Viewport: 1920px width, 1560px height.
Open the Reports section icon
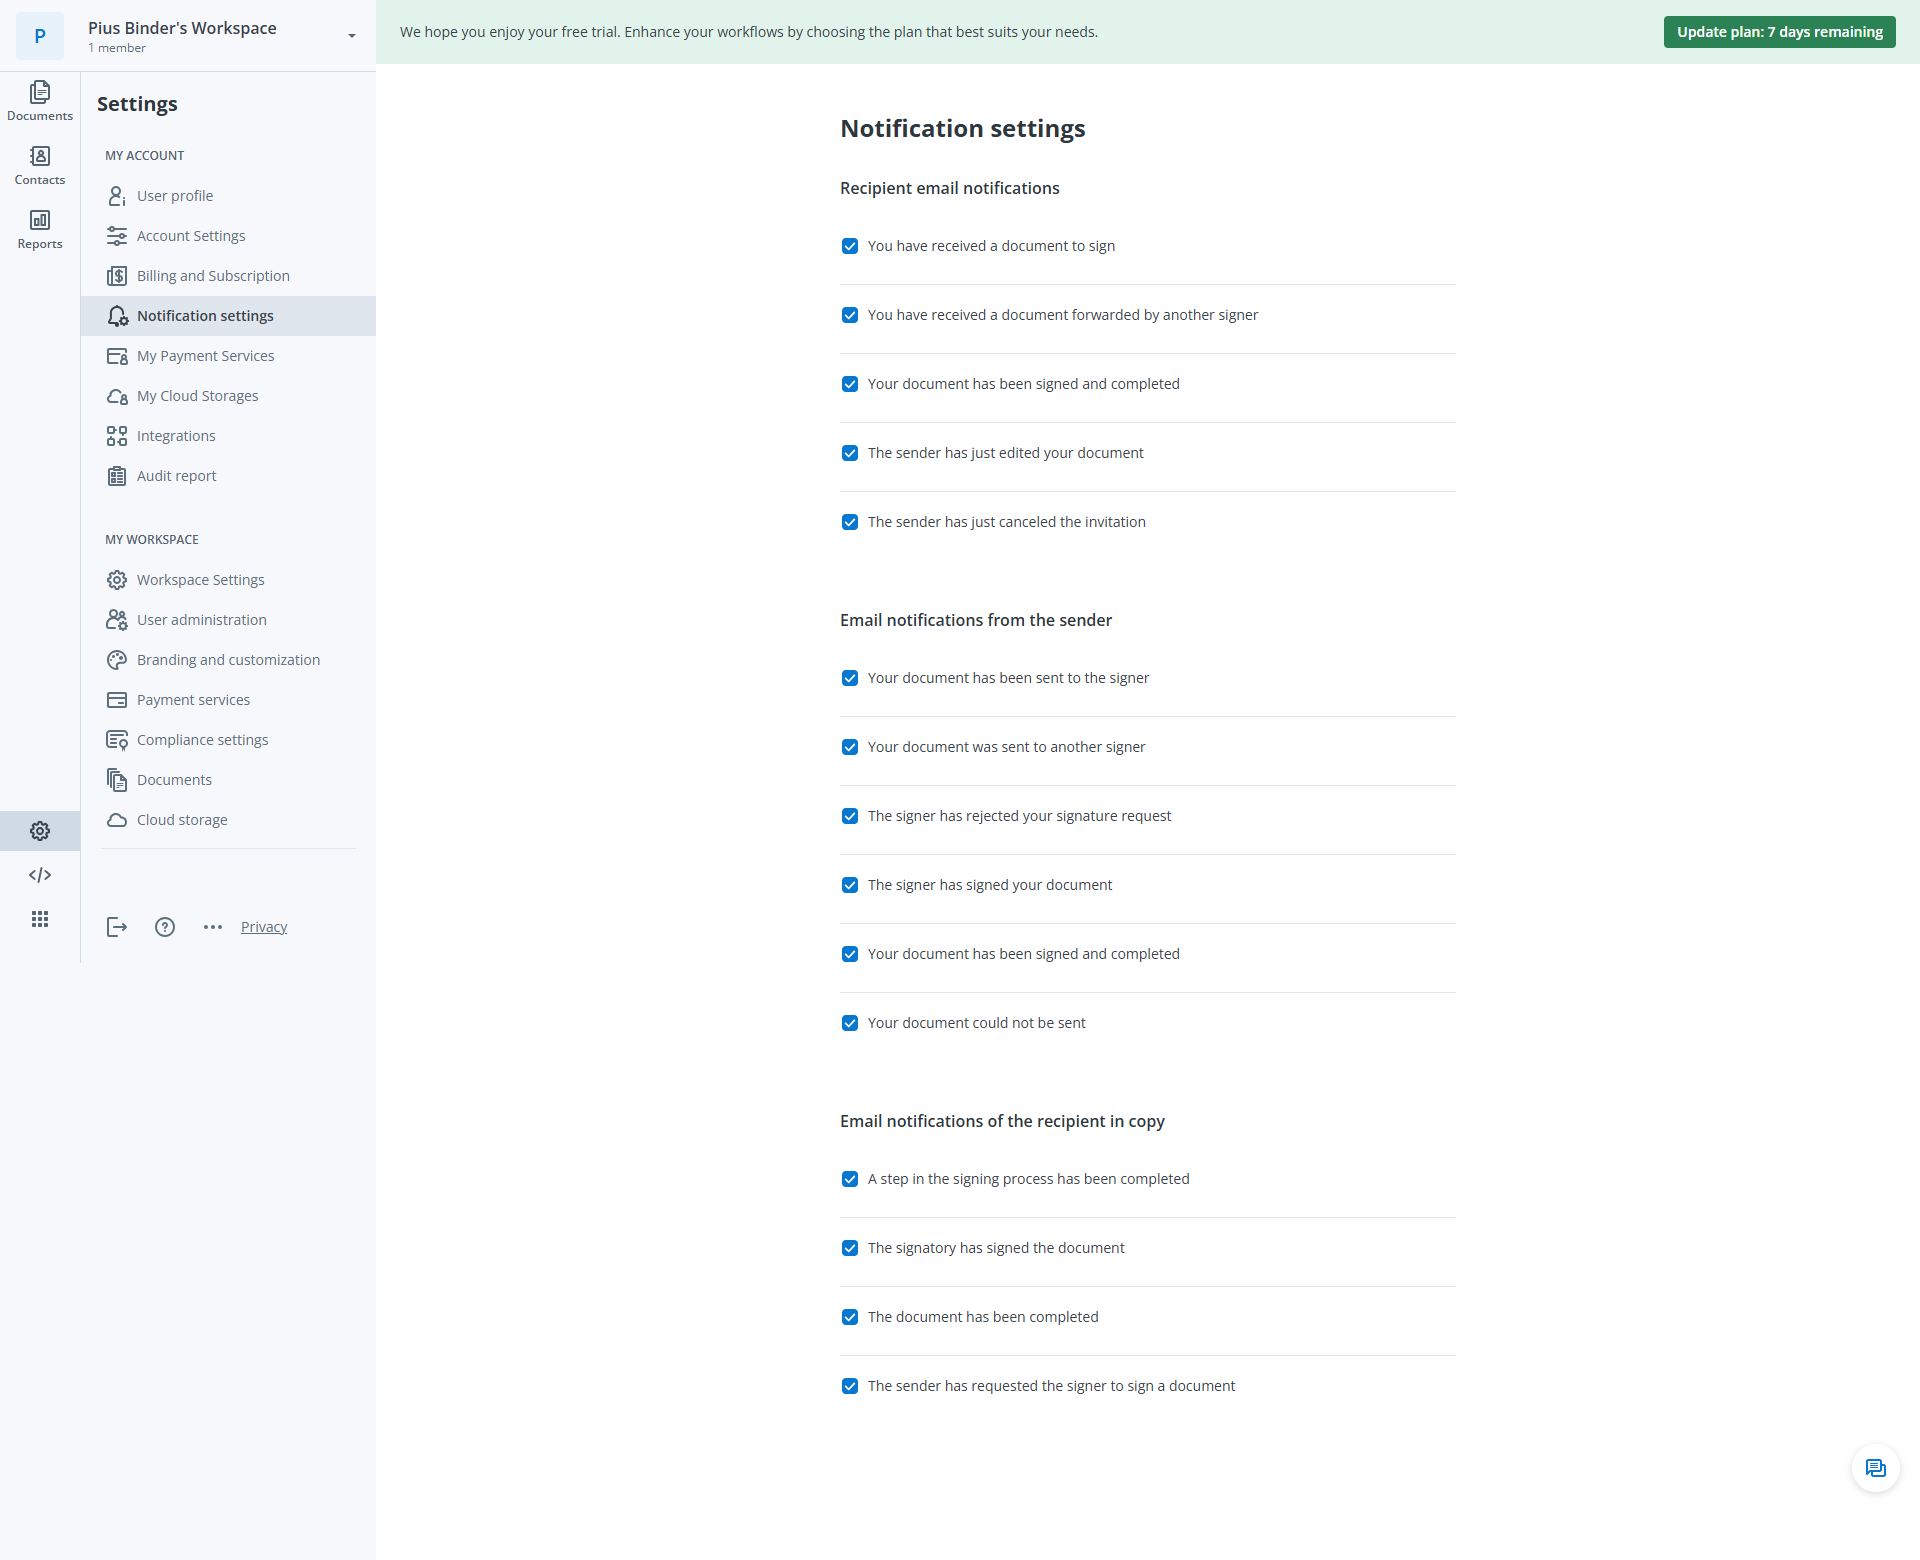pyautogui.click(x=40, y=229)
